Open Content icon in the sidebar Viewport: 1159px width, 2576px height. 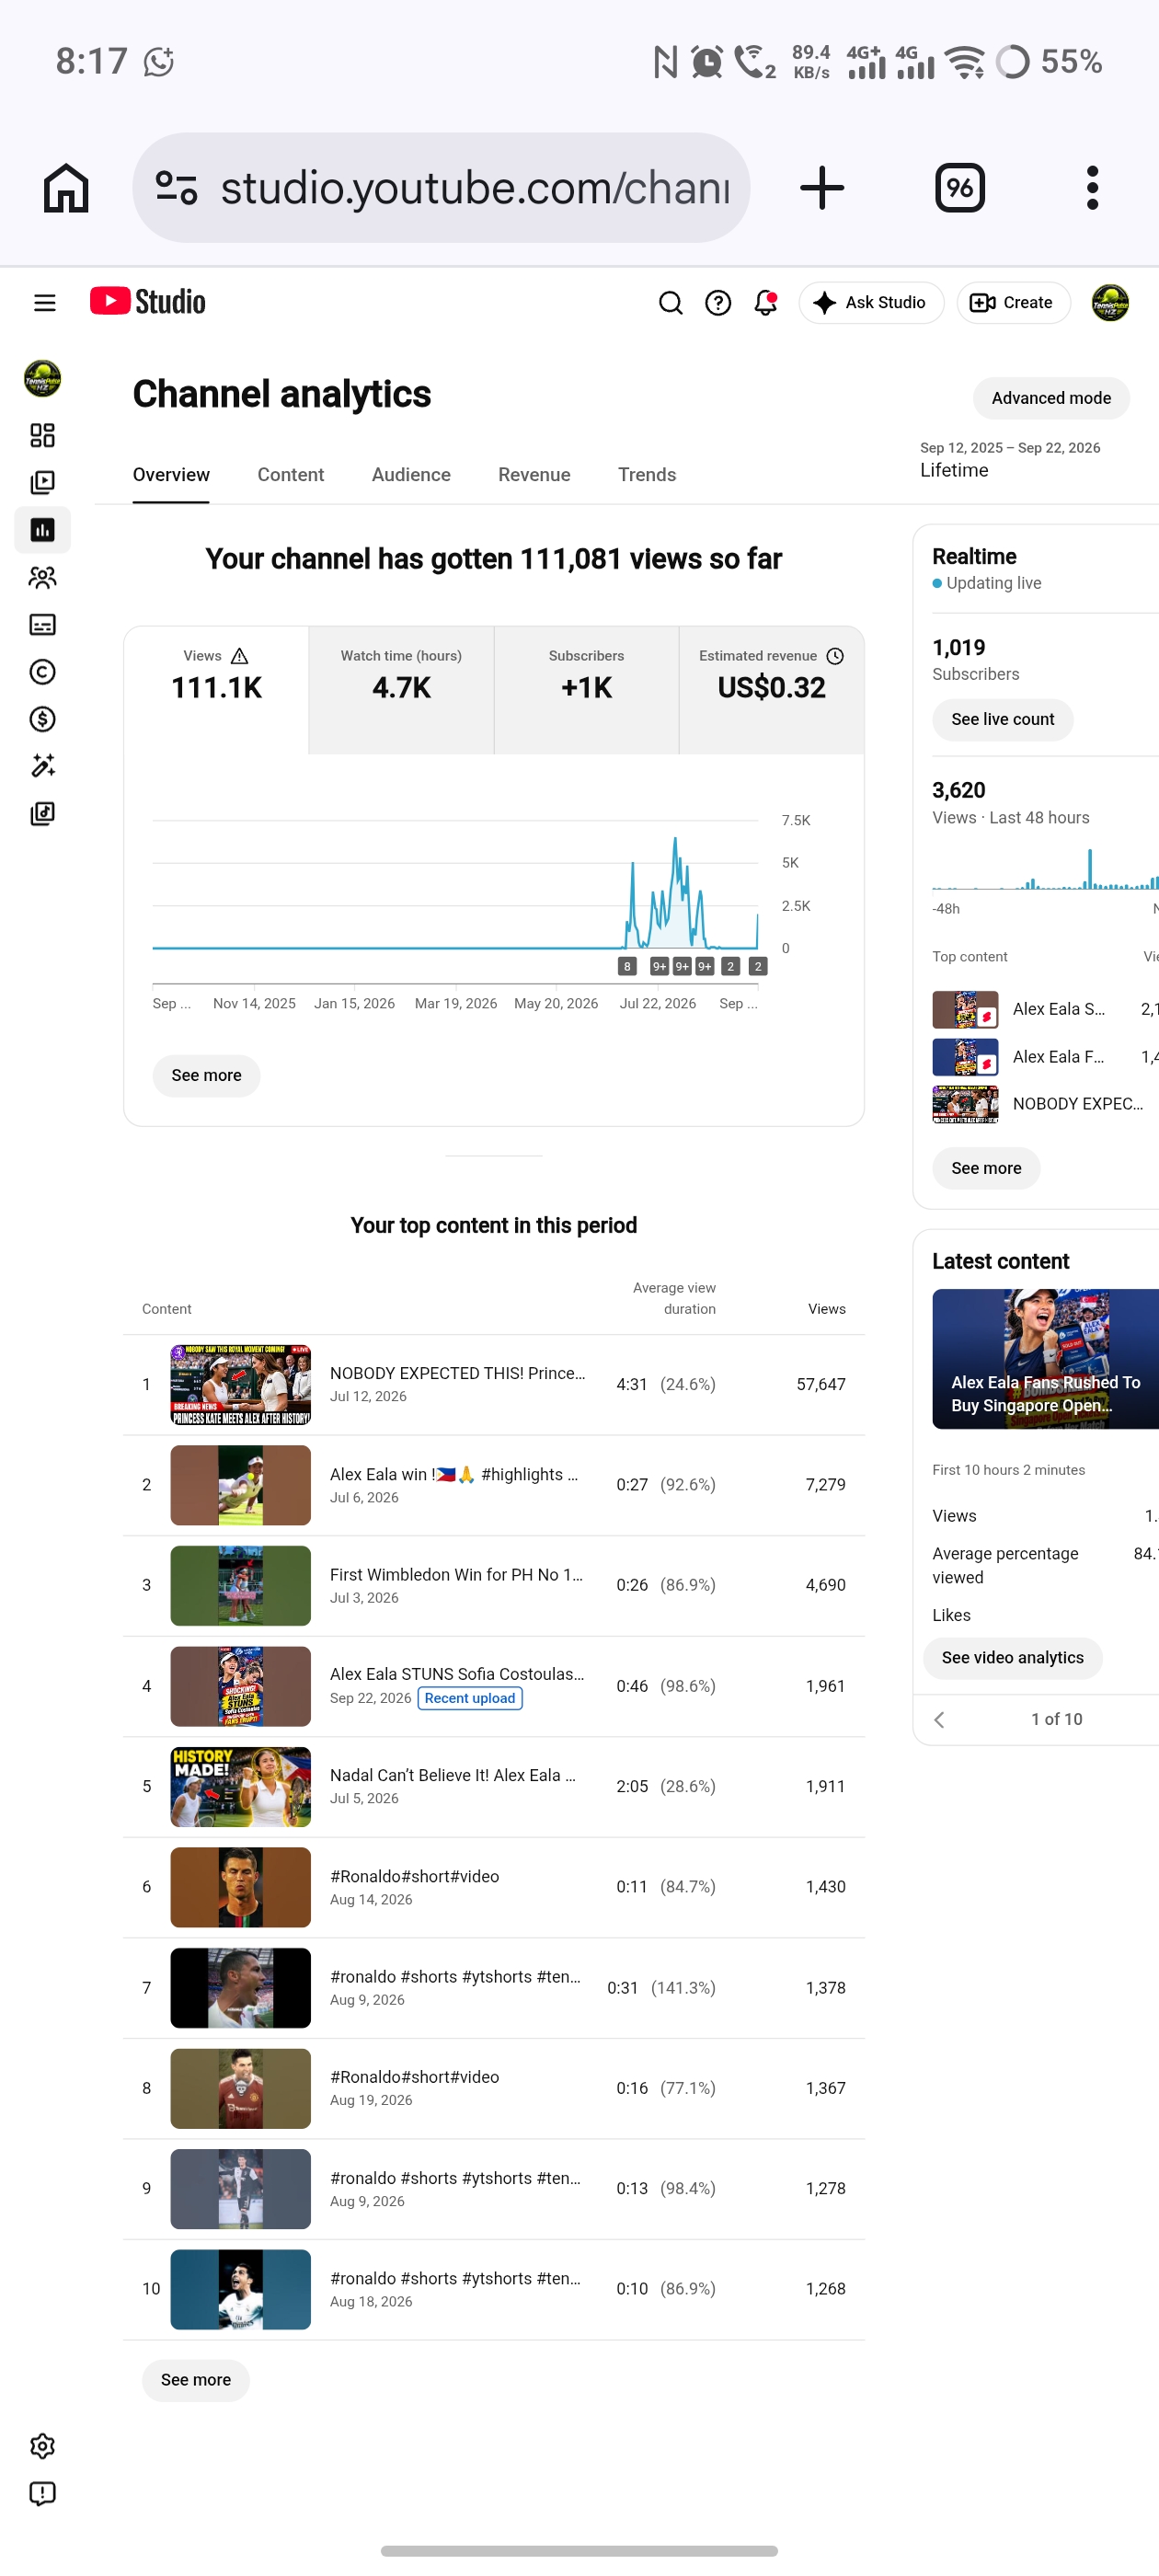click(x=42, y=483)
